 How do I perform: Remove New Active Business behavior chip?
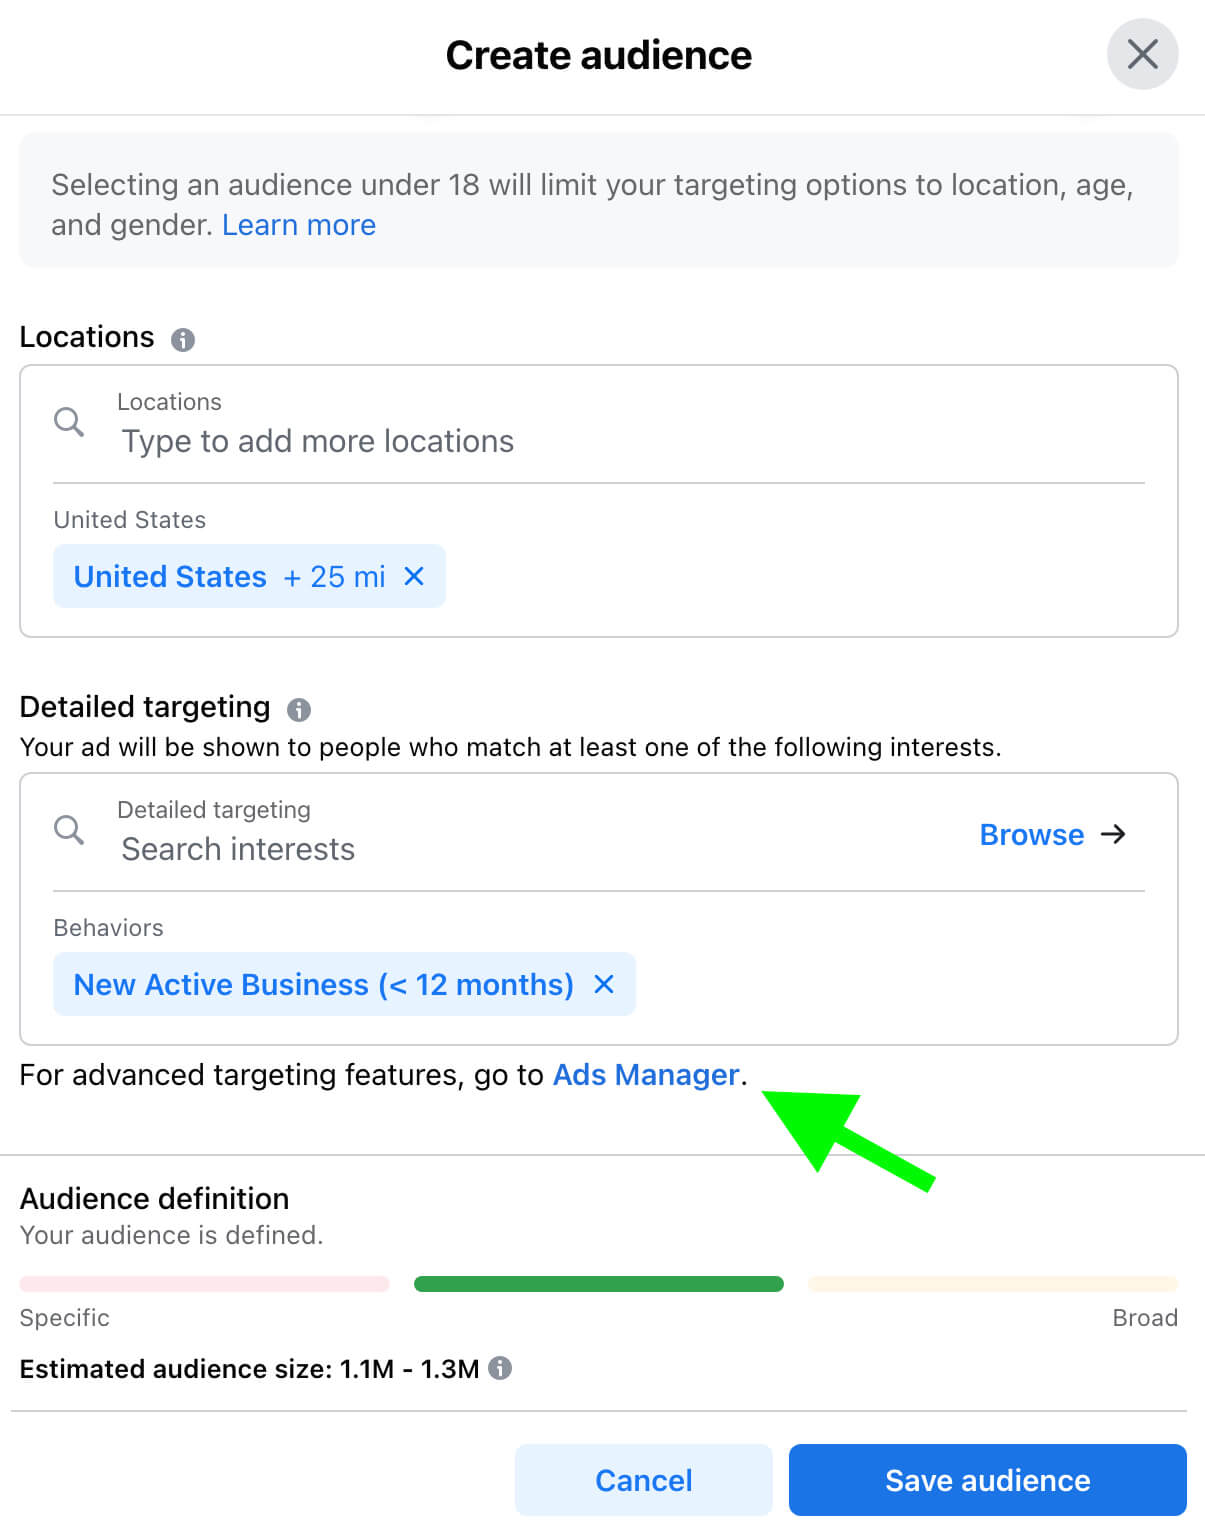(604, 984)
